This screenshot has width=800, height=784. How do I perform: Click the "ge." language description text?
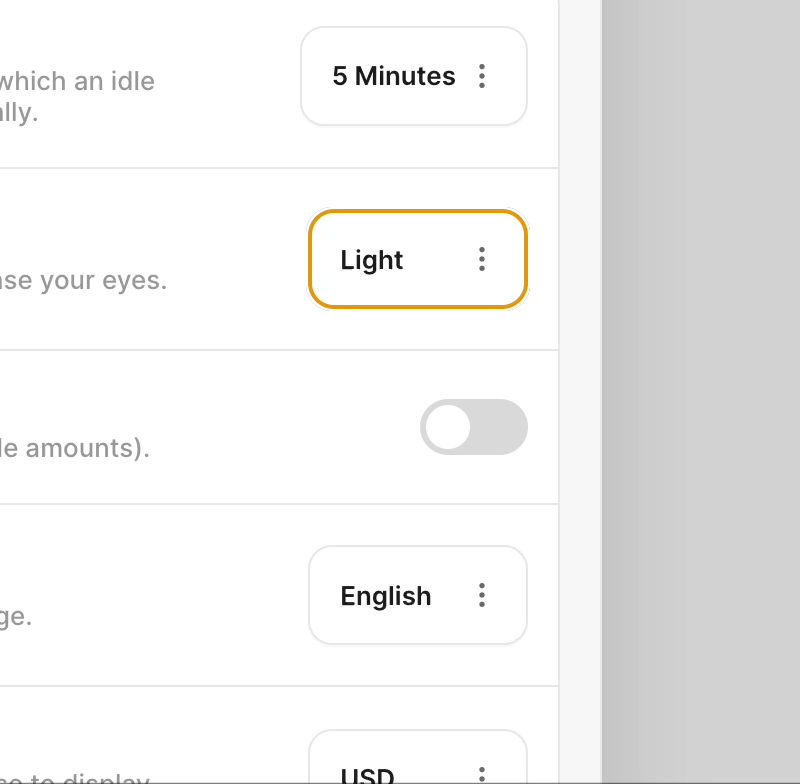16,616
